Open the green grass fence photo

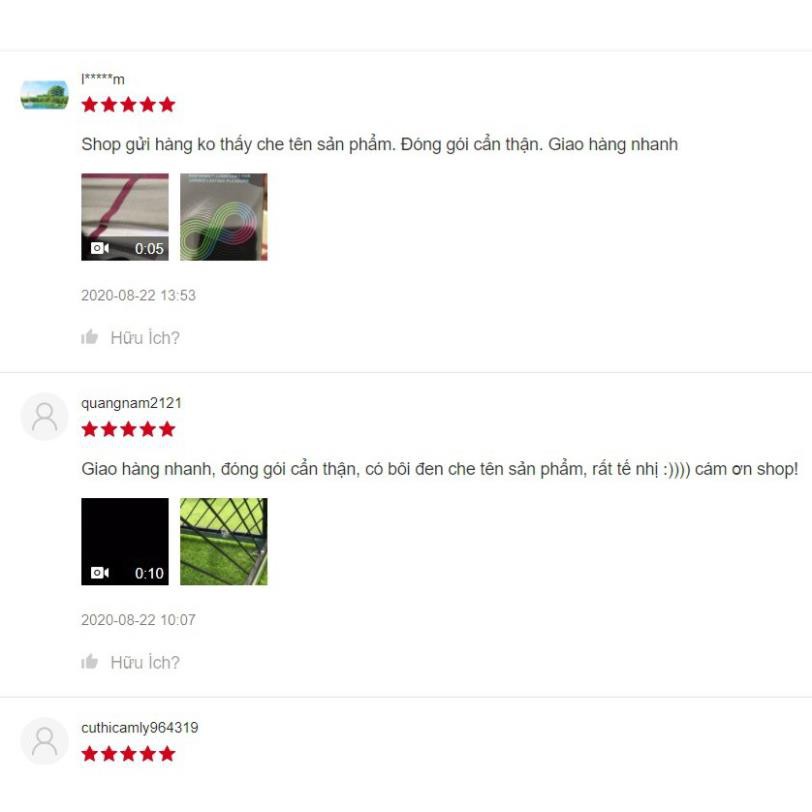224,542
